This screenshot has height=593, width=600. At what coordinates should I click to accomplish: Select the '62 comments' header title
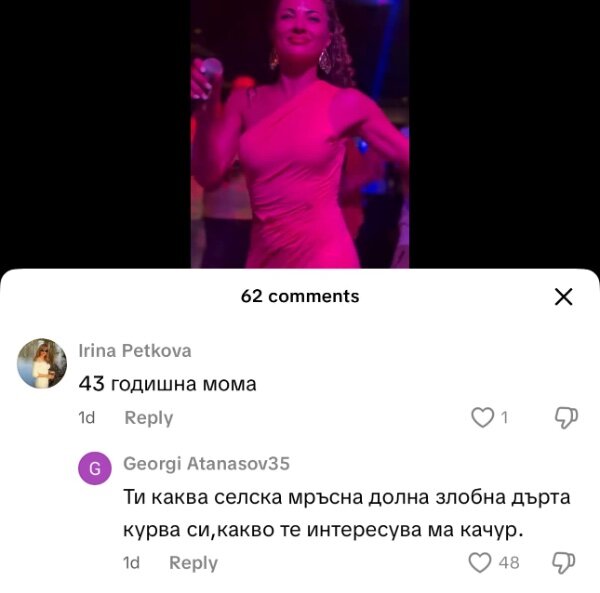coord(300,296)
